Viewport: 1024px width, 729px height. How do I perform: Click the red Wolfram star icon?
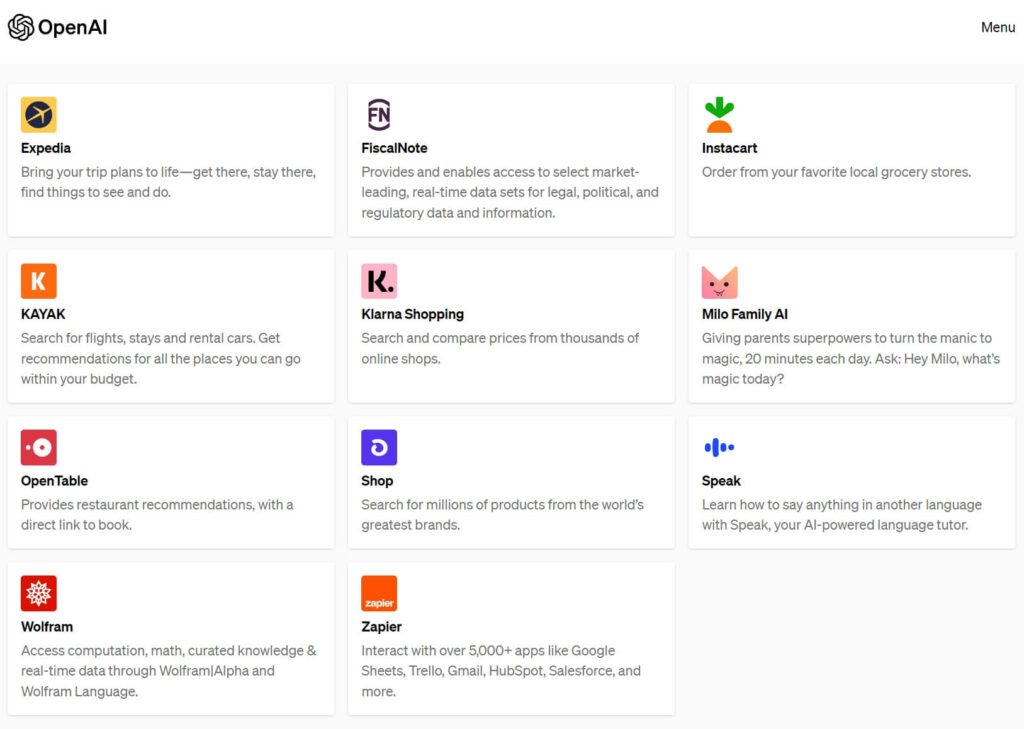tap(38, 593)
